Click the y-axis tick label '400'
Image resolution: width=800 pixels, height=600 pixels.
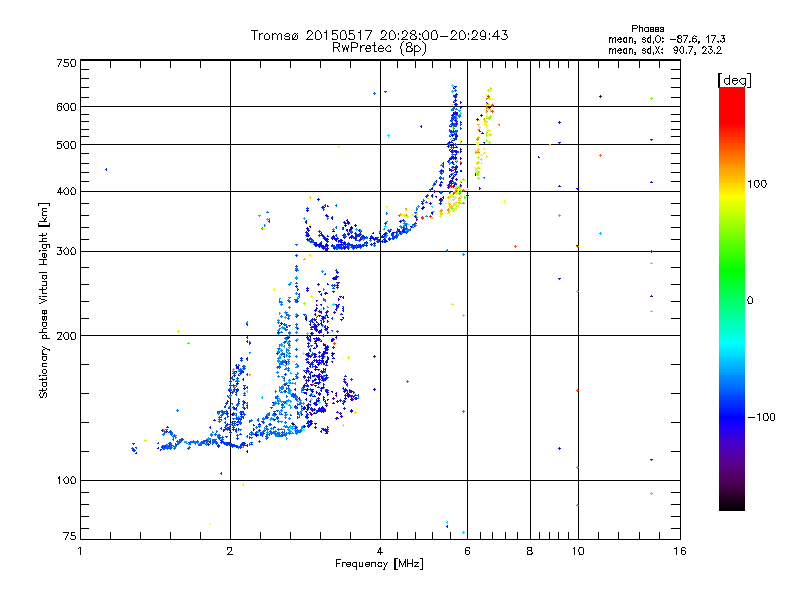(66, 191)
